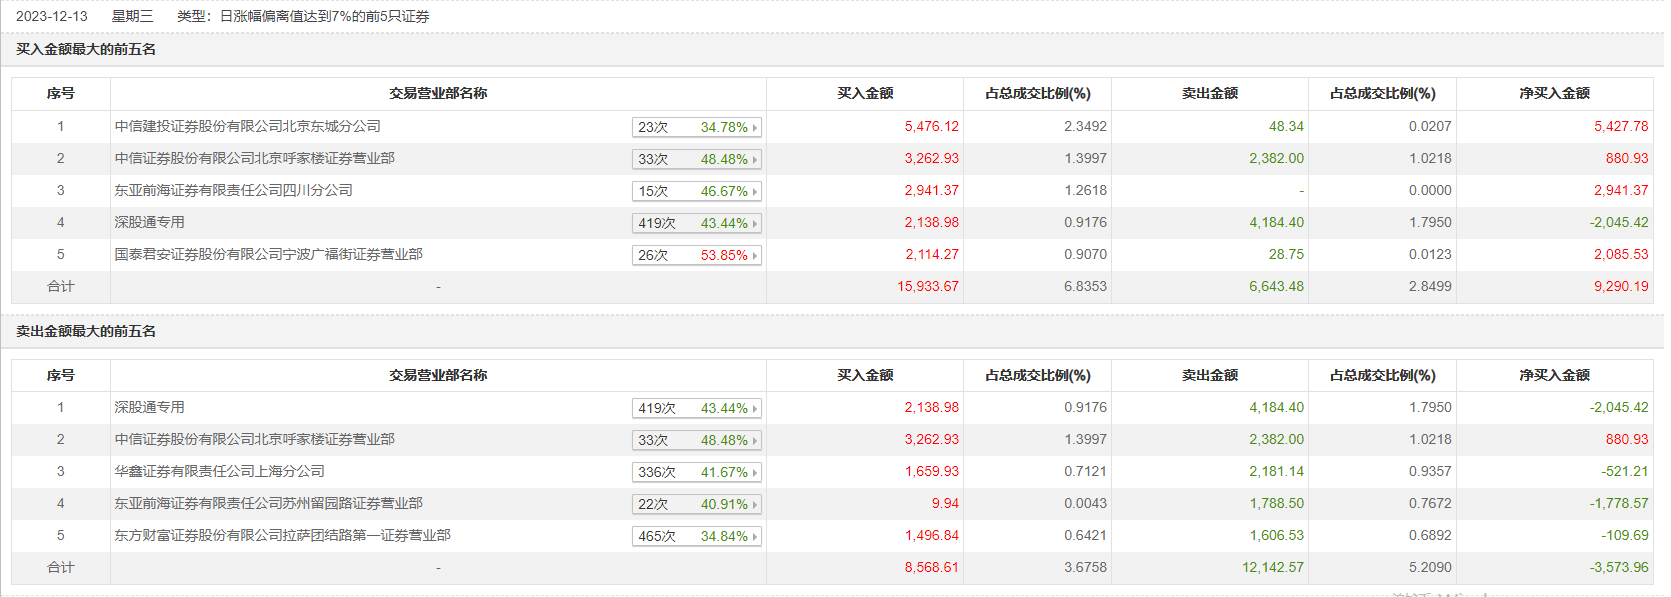
Task: Click the date 2023-12-13
Action: pyautogui.click(x=52, y=16)
